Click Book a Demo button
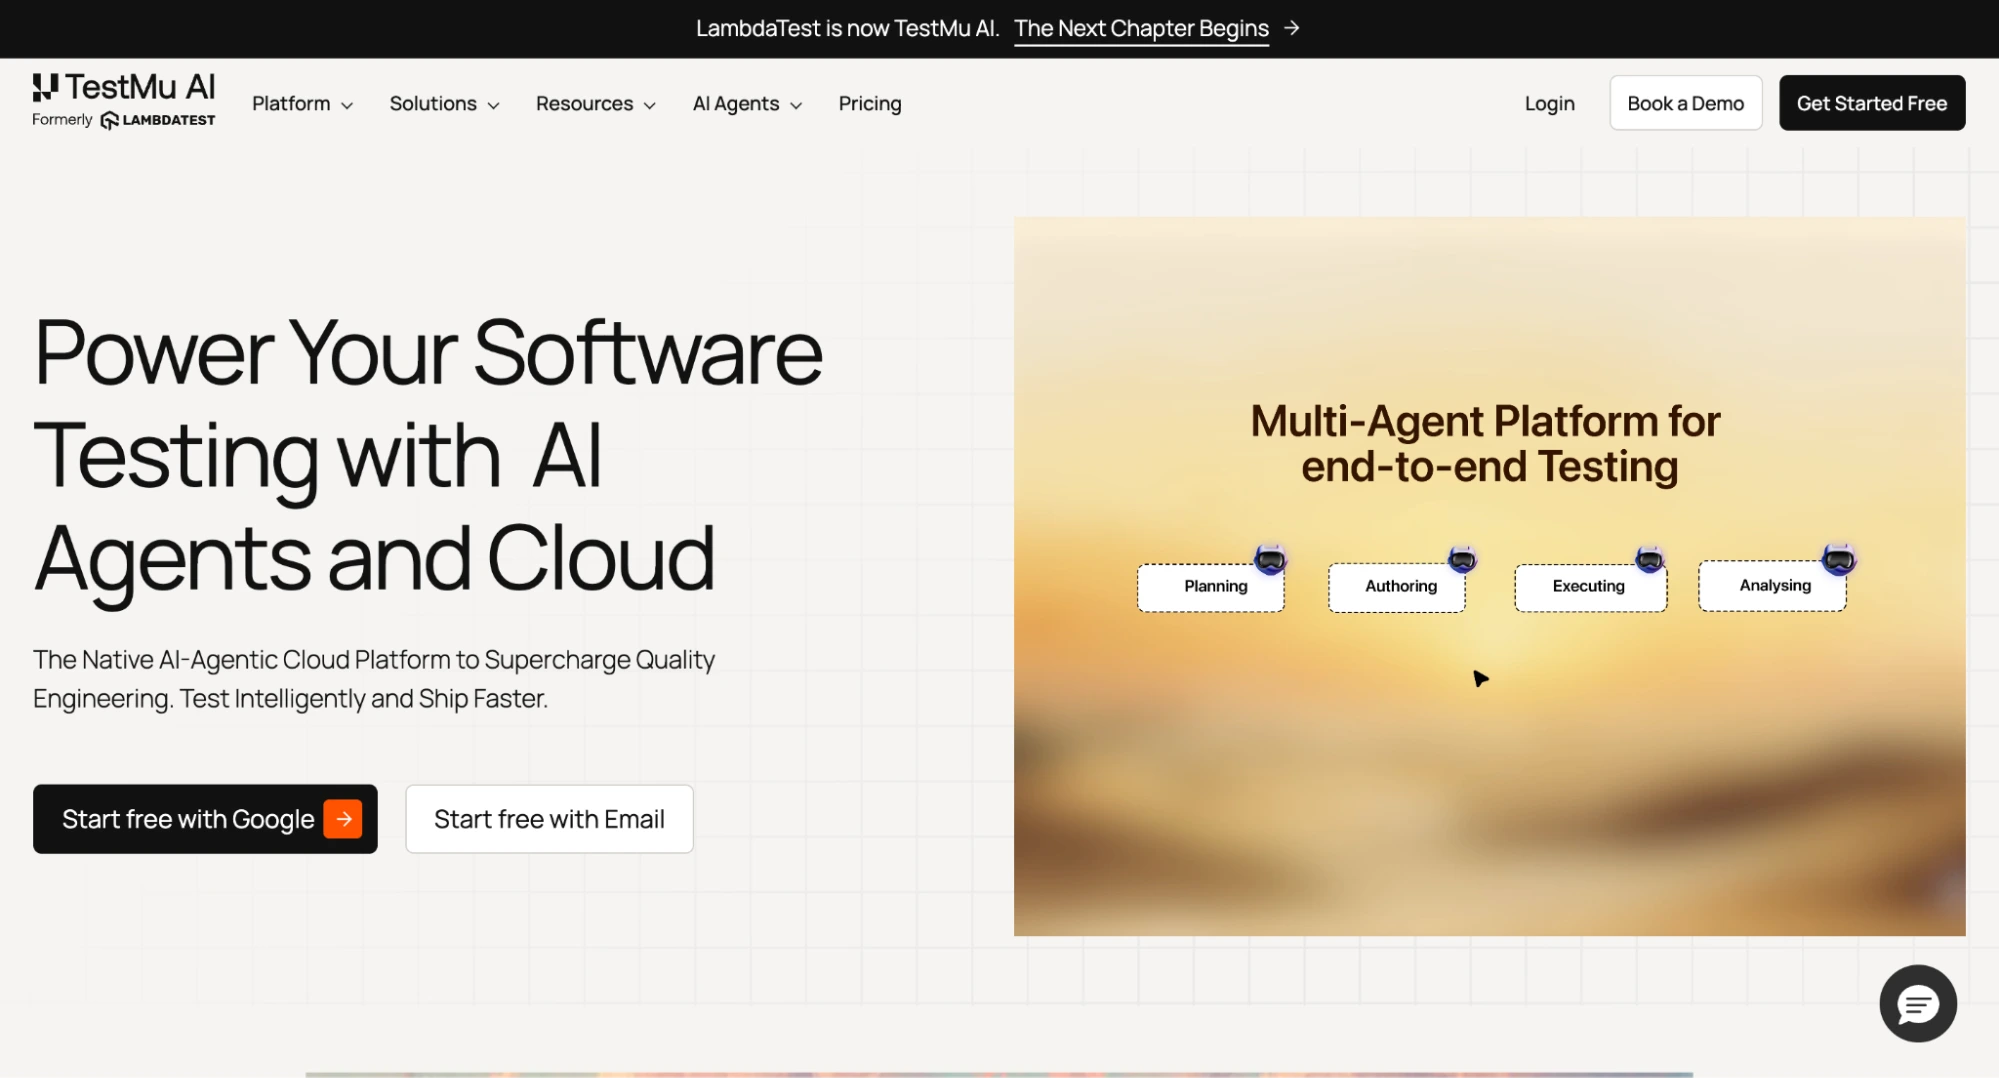The width and height of the screenshot is (1999, 1078). [1685, 103]
